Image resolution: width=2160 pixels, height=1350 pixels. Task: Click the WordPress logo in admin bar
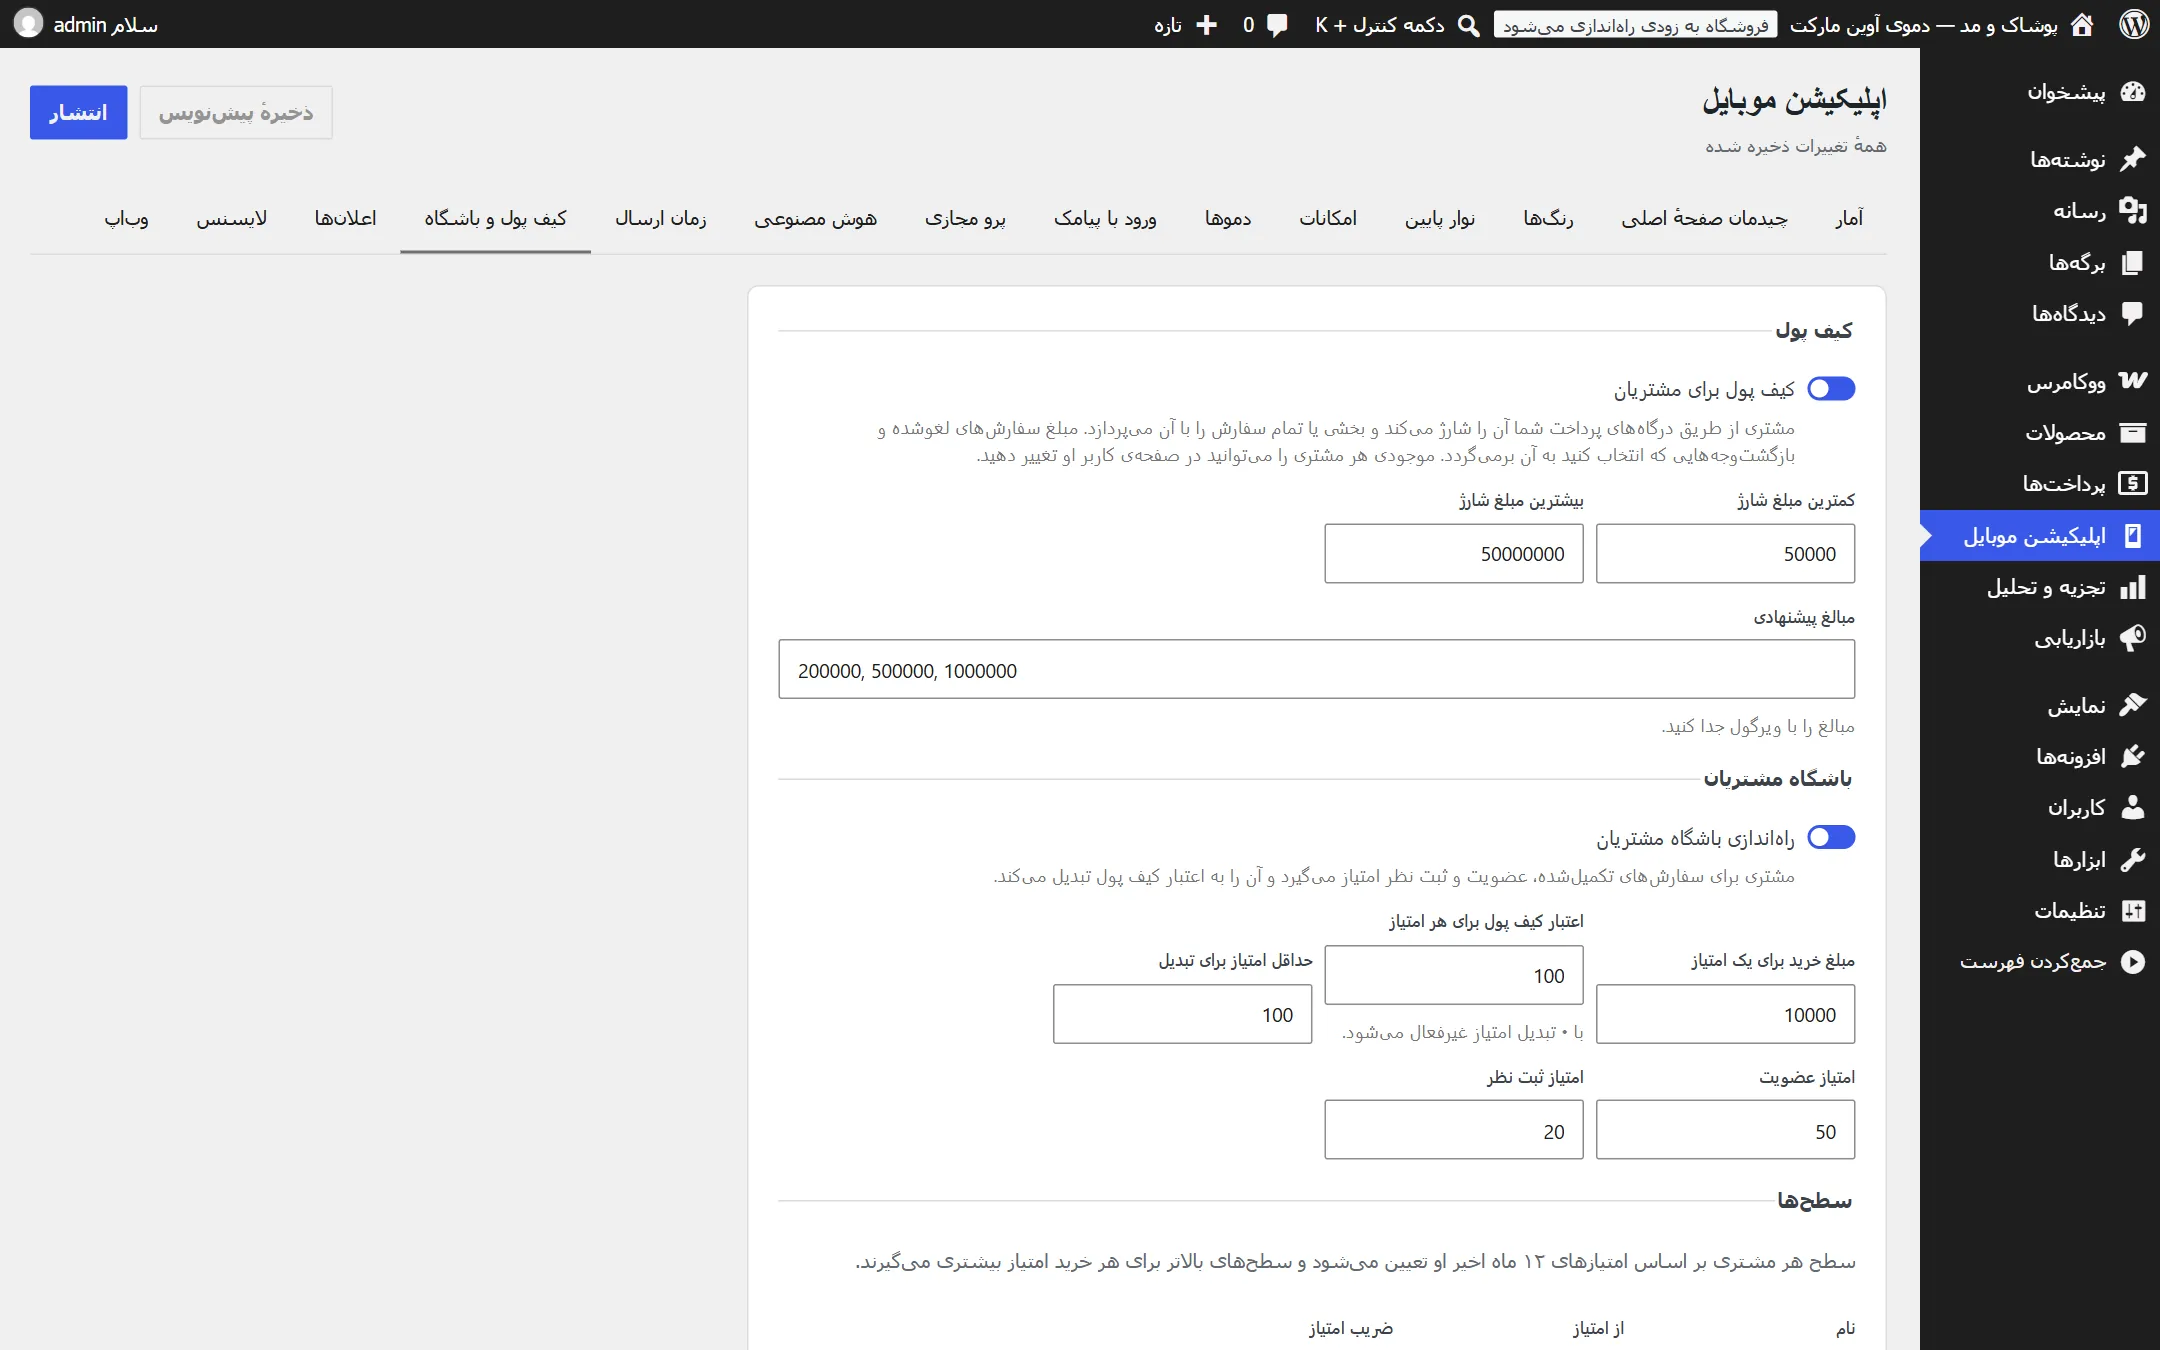click(2134, 24)
